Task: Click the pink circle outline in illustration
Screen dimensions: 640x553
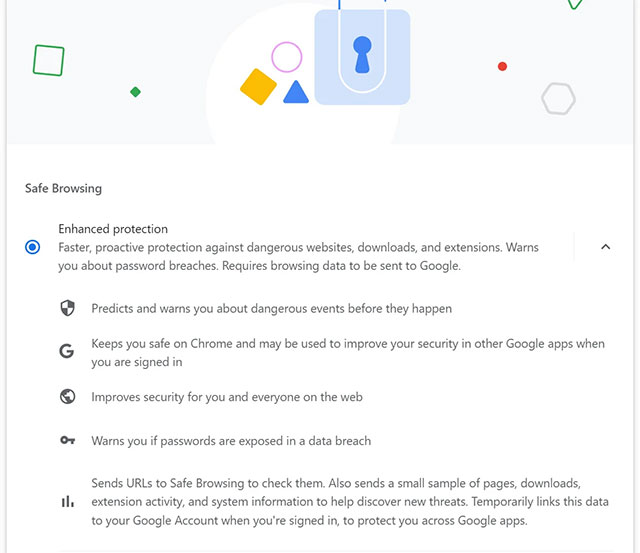Action: tap(287, 57)
